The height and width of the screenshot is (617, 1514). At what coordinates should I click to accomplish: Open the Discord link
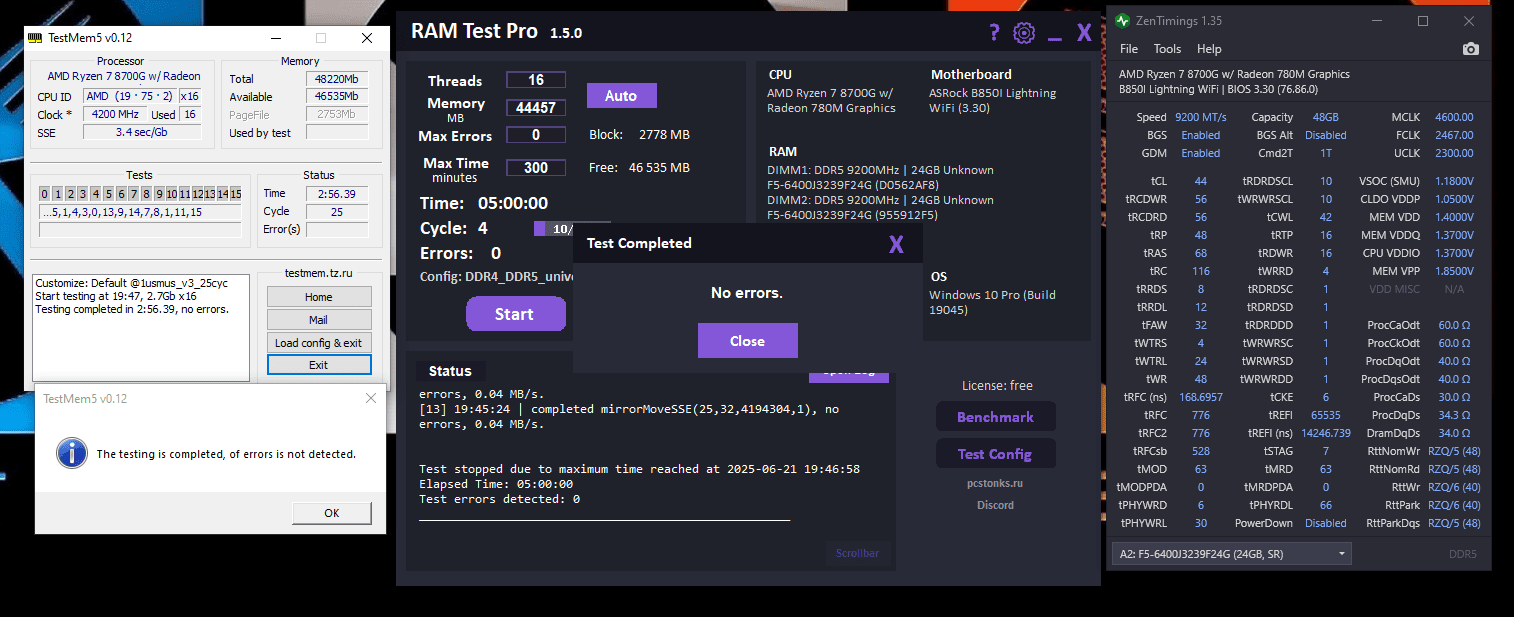tap(995, 505)
